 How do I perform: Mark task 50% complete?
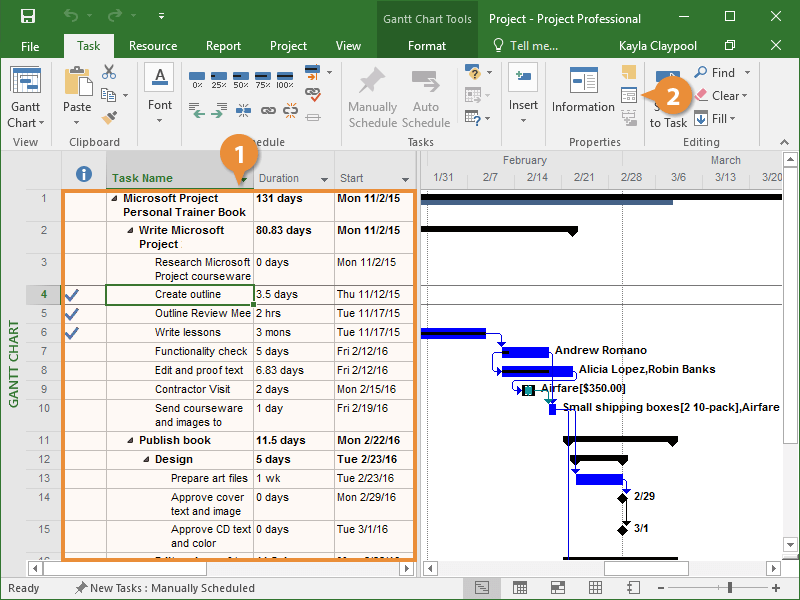point(240,79)
